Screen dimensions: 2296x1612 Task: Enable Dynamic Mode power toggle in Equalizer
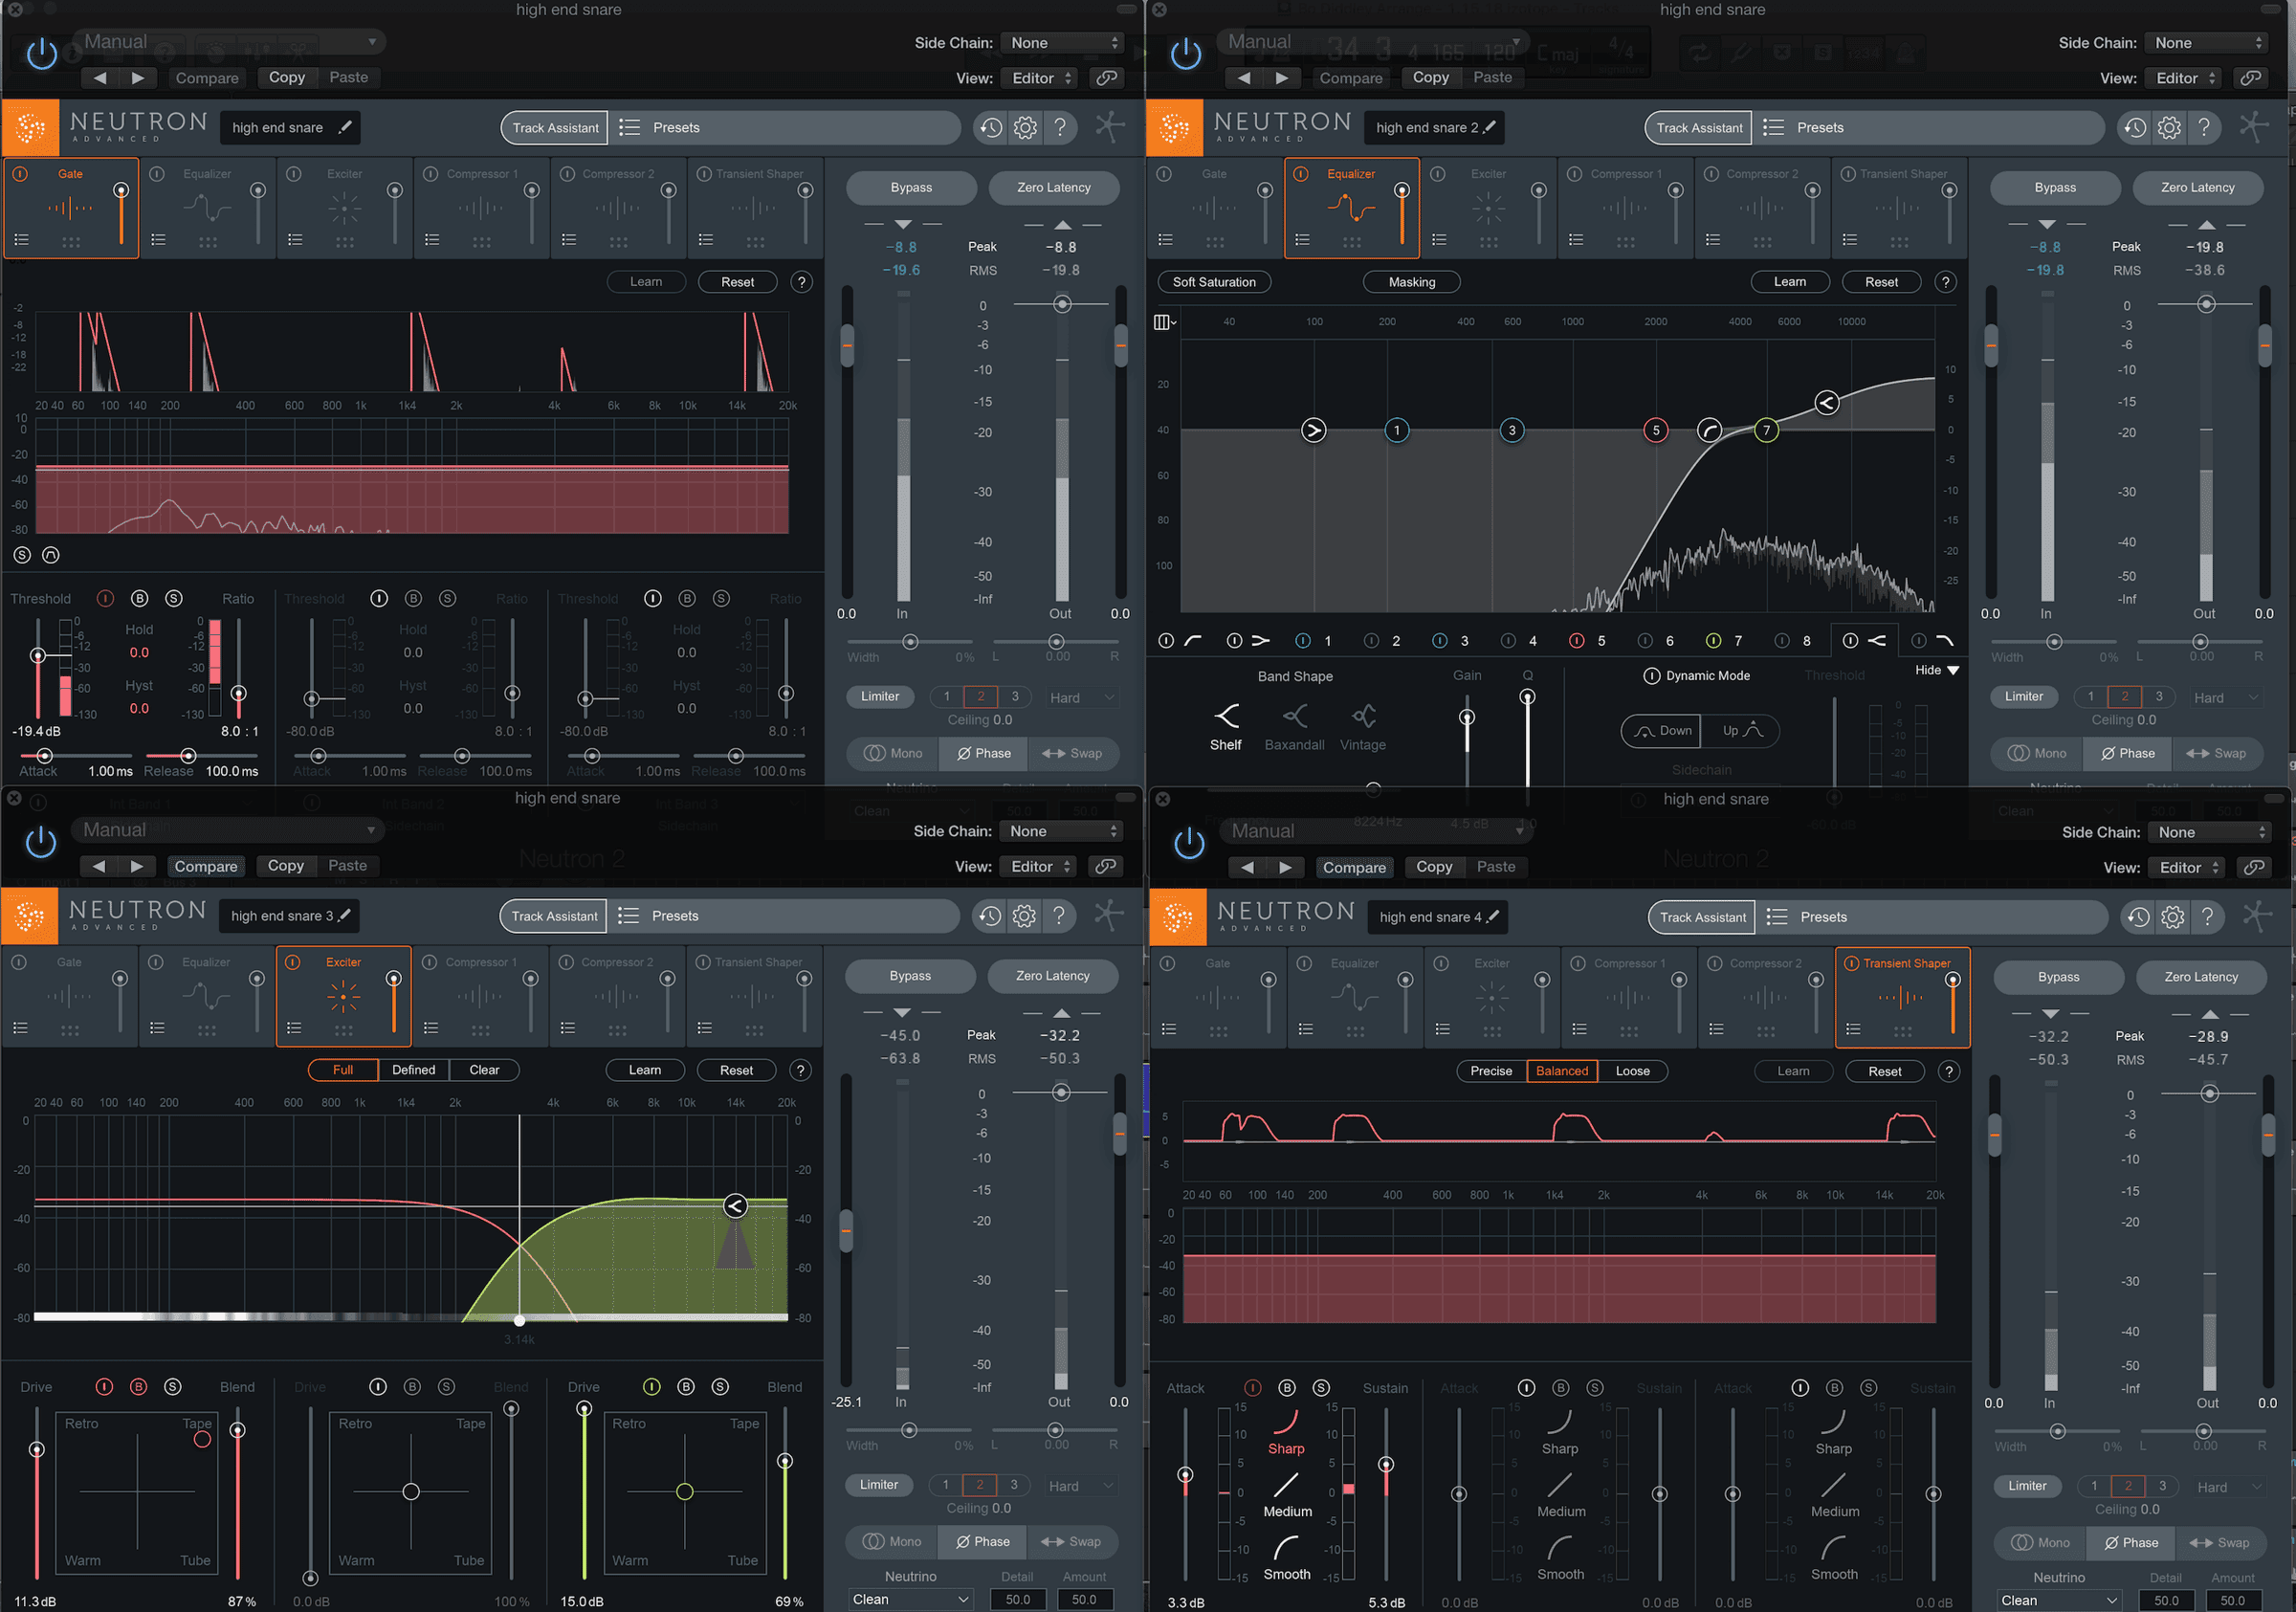click(1652, 676)
